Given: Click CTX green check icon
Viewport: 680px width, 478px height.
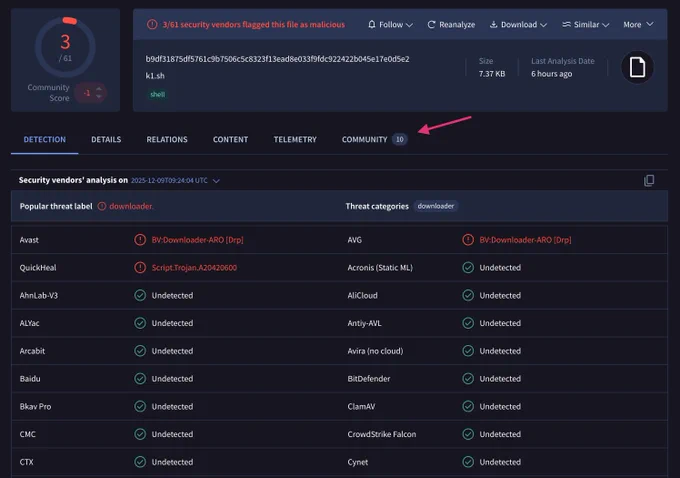Looking at the screenshot, I should tap(140, 462).
